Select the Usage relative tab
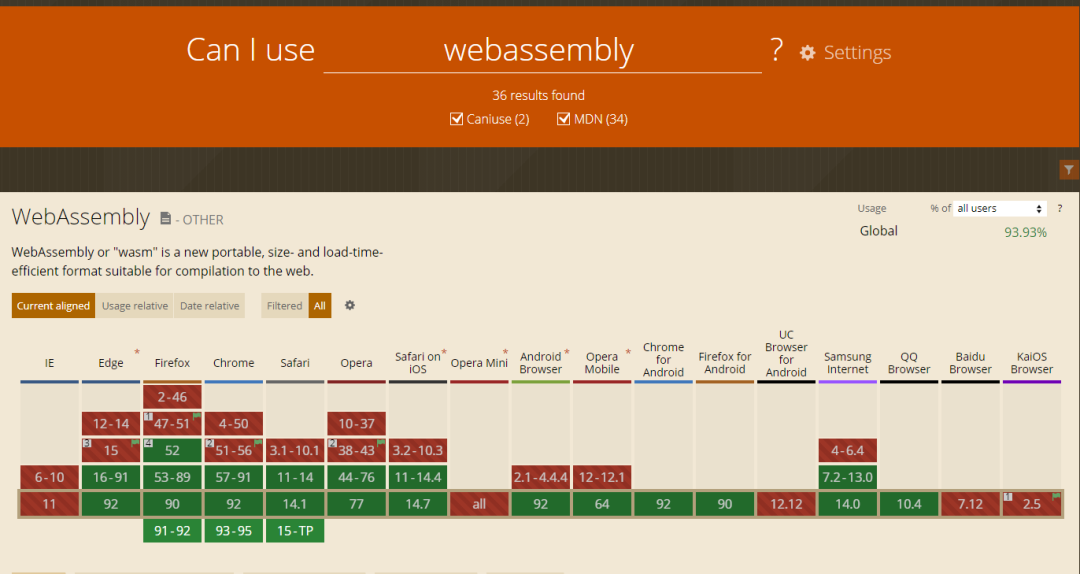Viewport: 1080px width, 574px height. [x=135, y=306]
